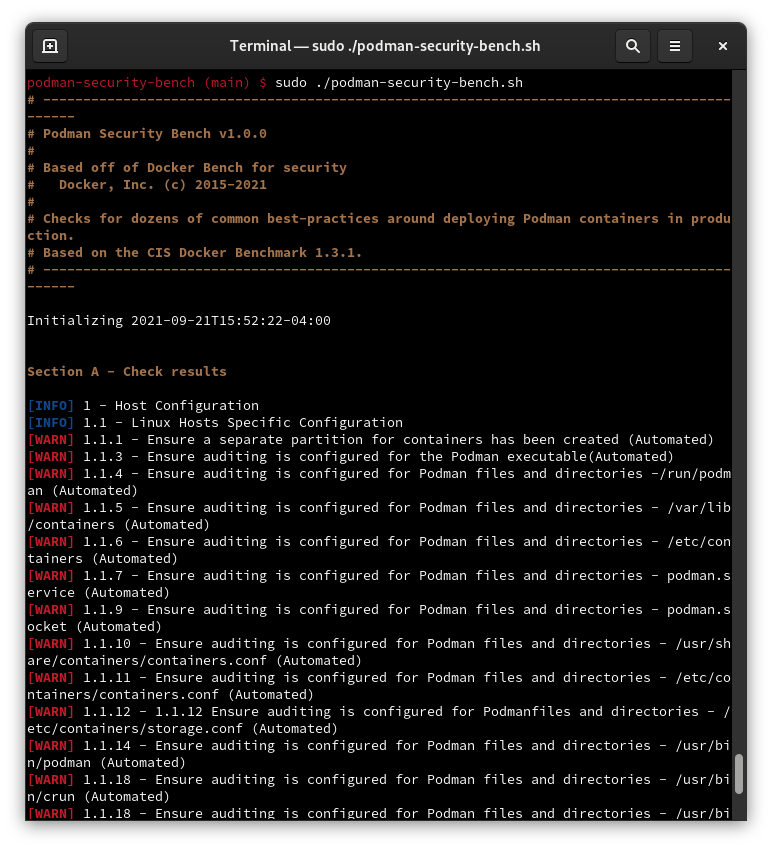Click the 1.1.18 /usr/bin/crun warning
772x849 pixels.
(x=379, y=788)
